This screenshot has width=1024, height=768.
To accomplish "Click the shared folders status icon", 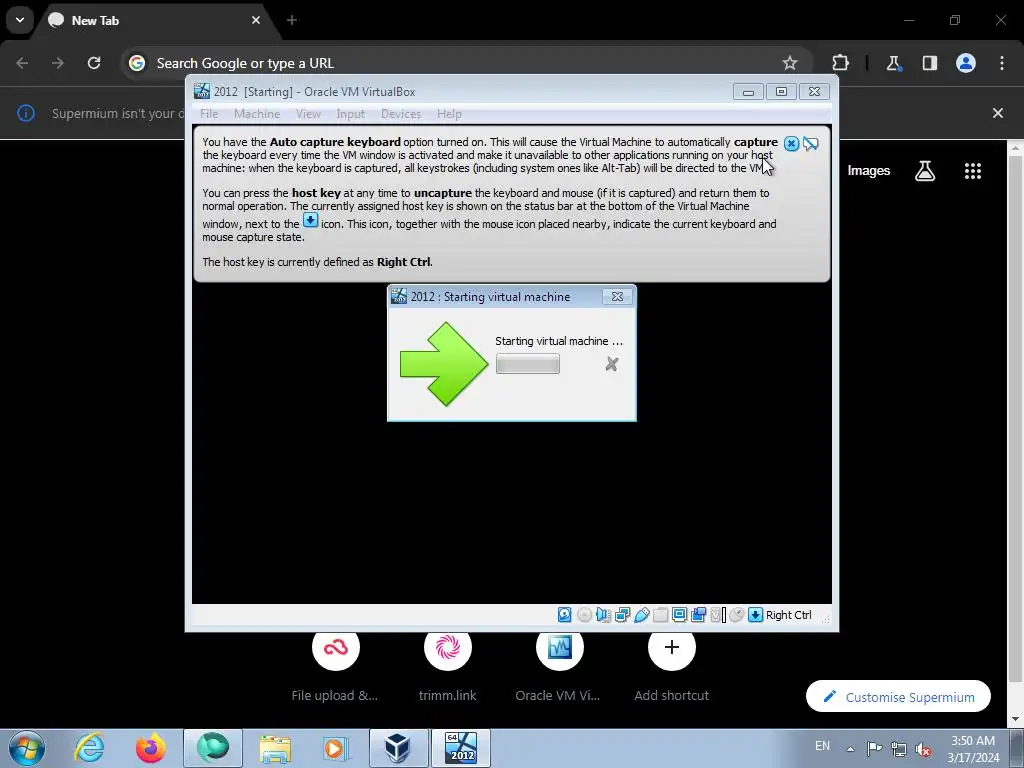I will (x=660, y=615).
